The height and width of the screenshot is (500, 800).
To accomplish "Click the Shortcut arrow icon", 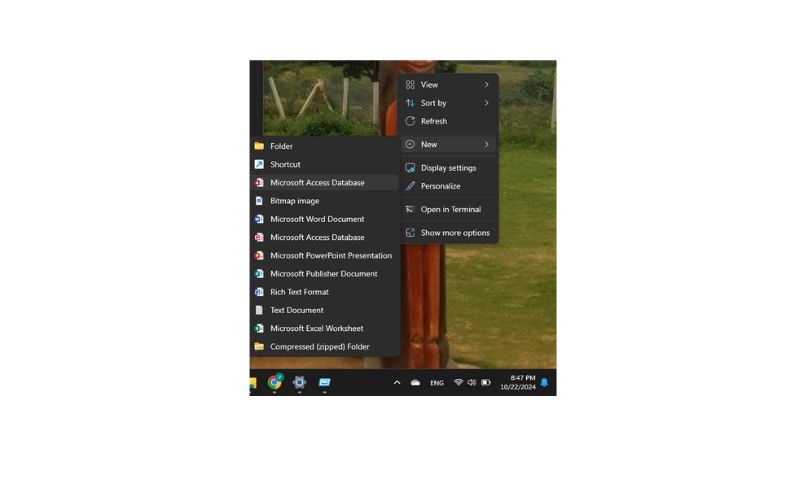I will tap(259, 165).
